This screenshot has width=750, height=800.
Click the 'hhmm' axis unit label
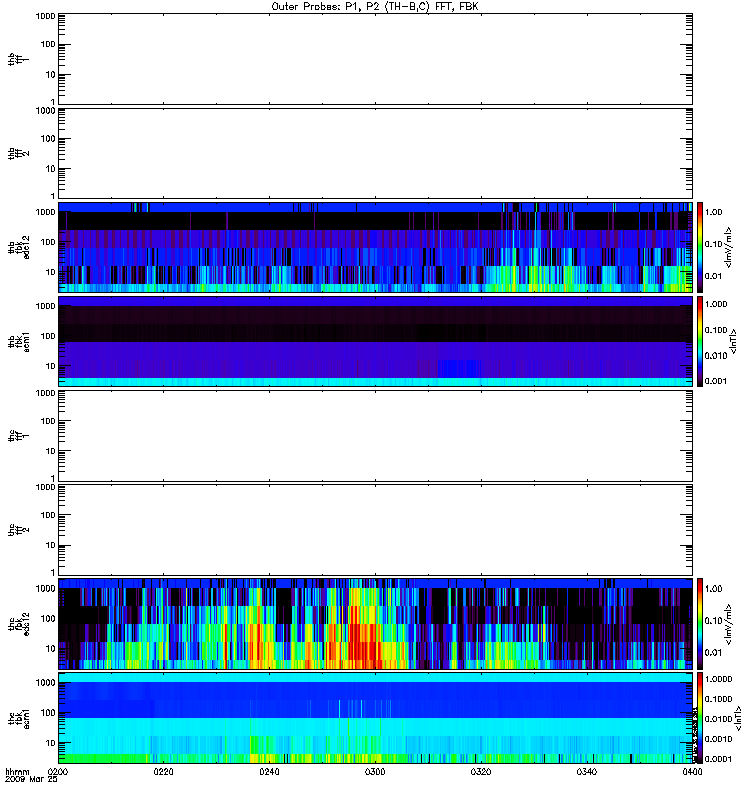coord(17,771)
